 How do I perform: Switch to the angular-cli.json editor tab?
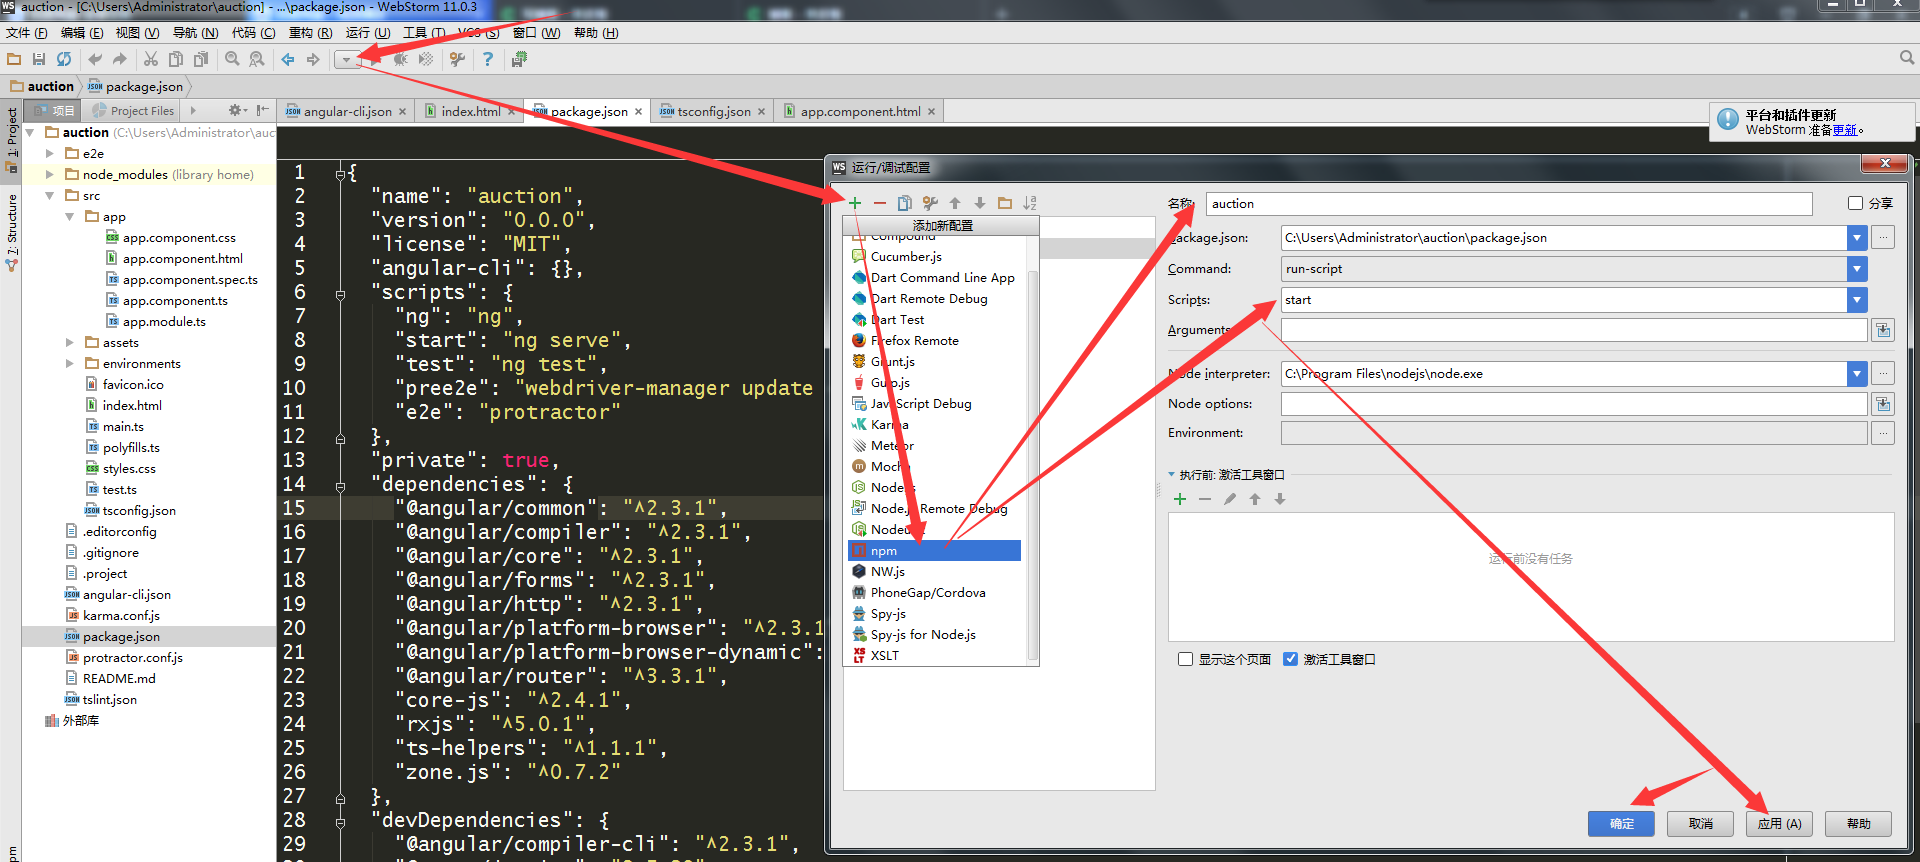346,111
